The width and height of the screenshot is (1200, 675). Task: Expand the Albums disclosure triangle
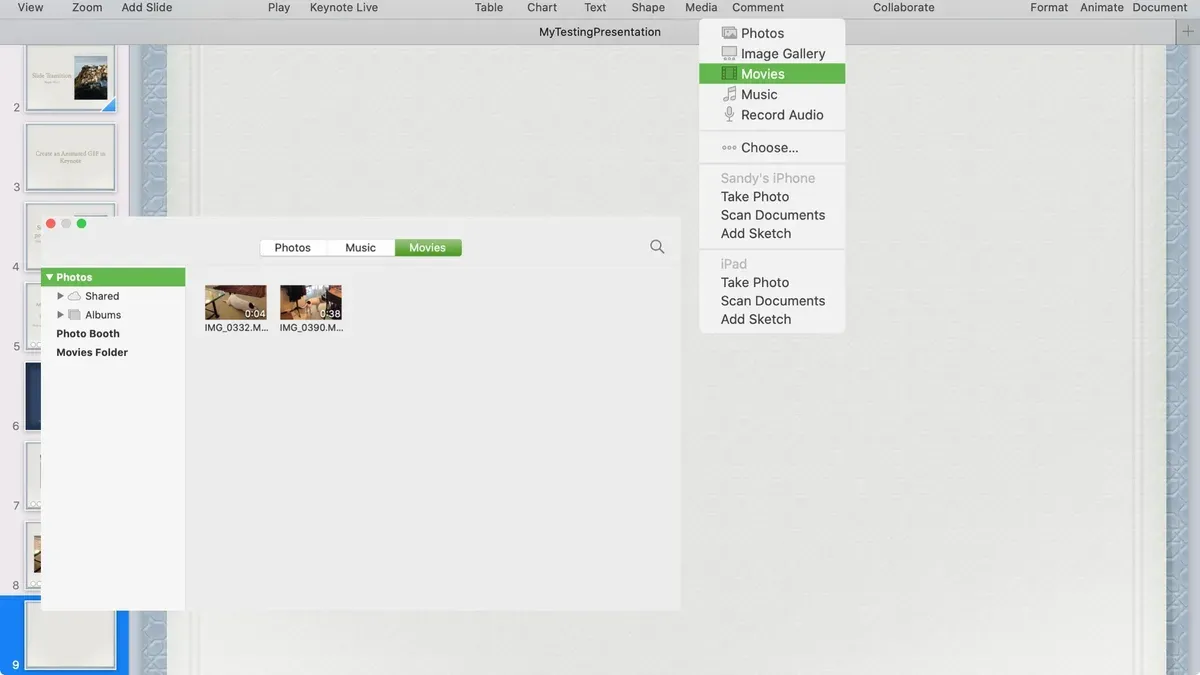[60, 315]
